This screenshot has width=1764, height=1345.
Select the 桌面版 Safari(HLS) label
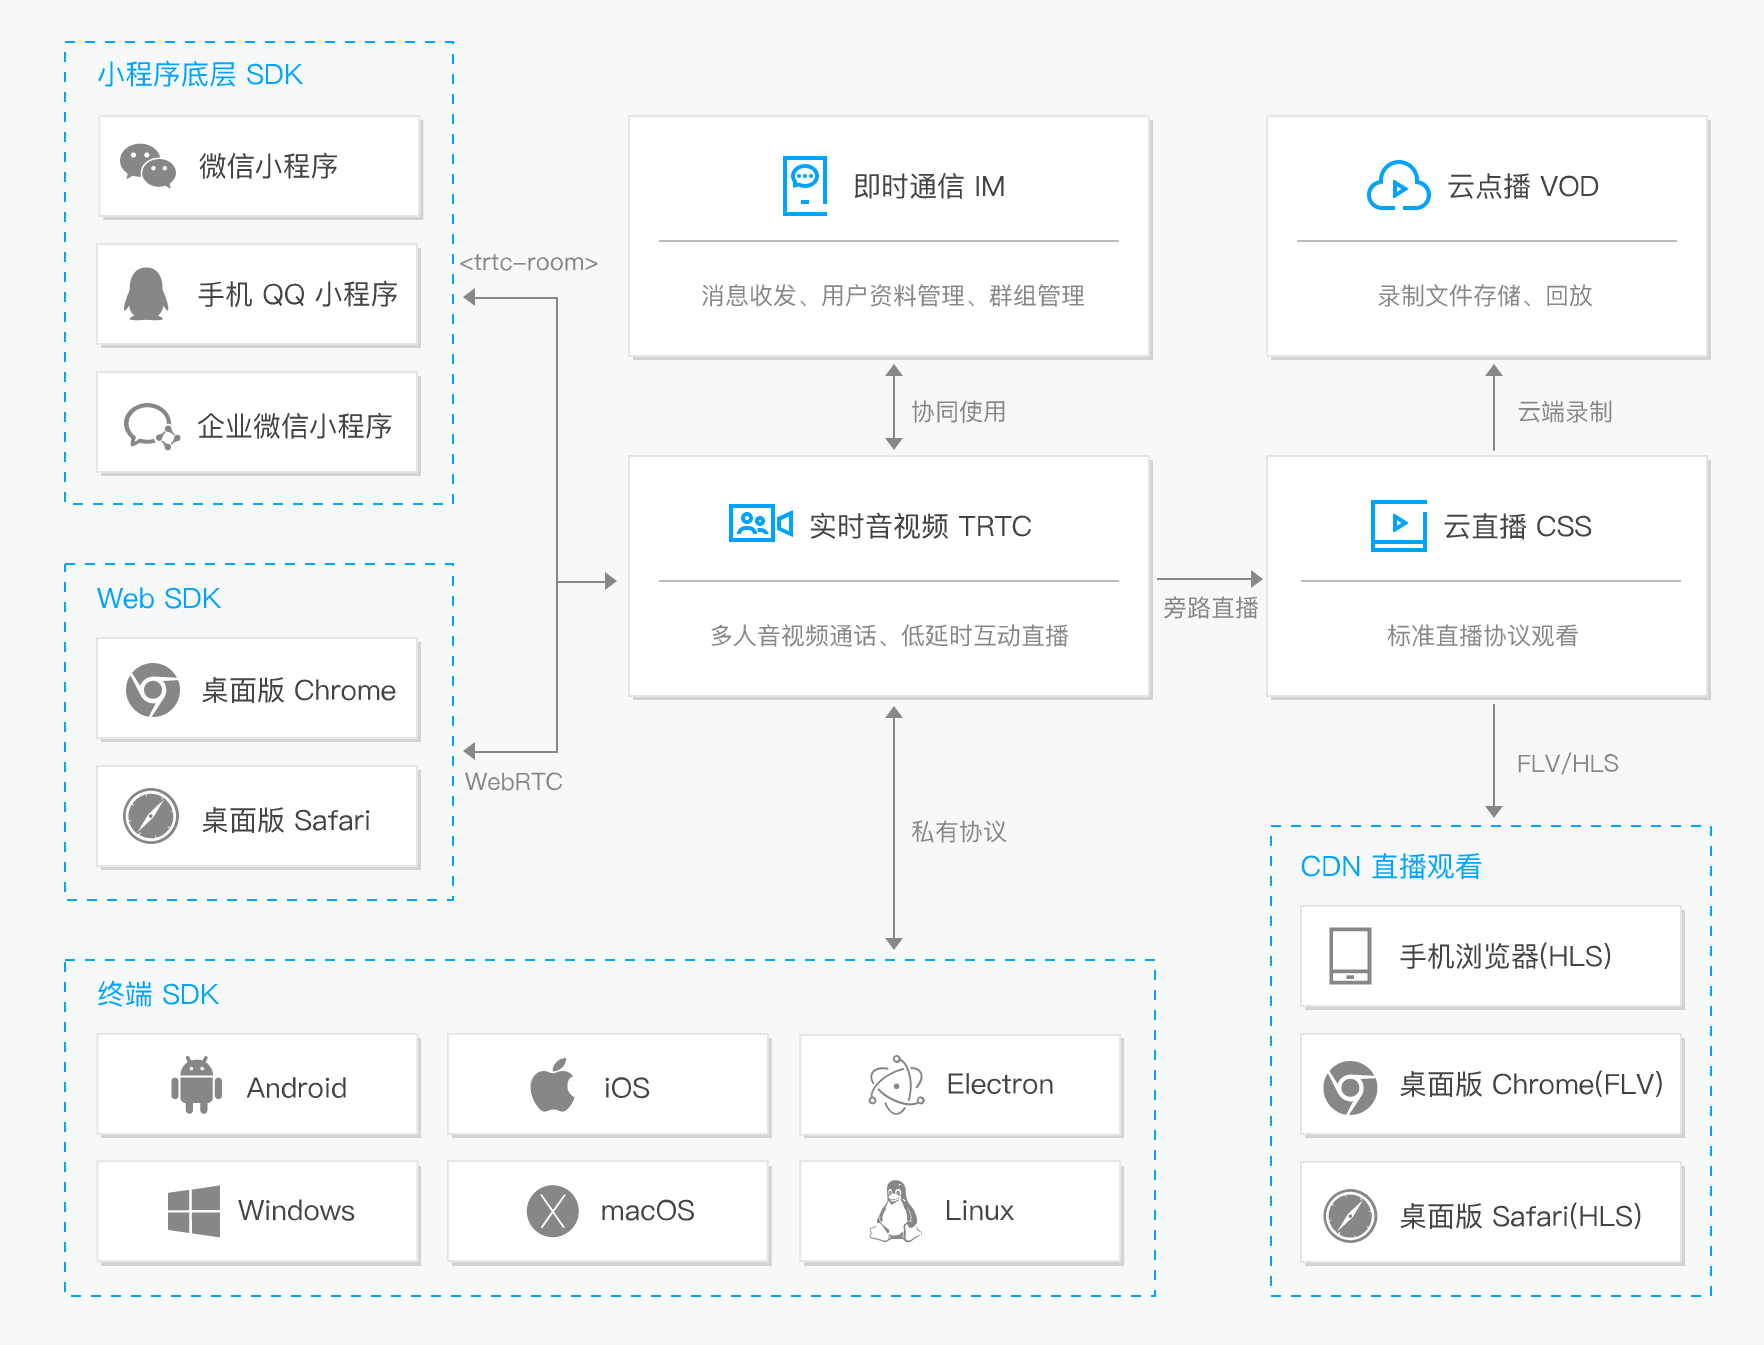point(1520,1216)
